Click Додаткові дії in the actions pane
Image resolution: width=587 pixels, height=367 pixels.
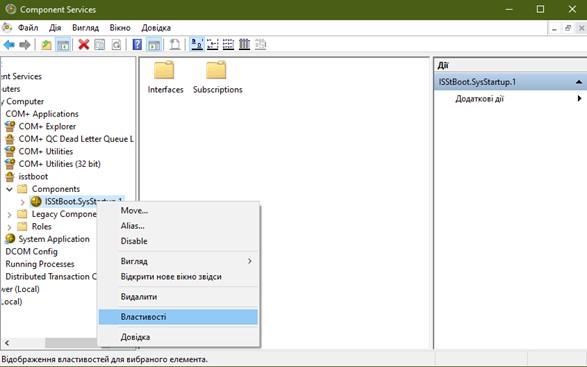pyautogui.click(x=479, y=99)
